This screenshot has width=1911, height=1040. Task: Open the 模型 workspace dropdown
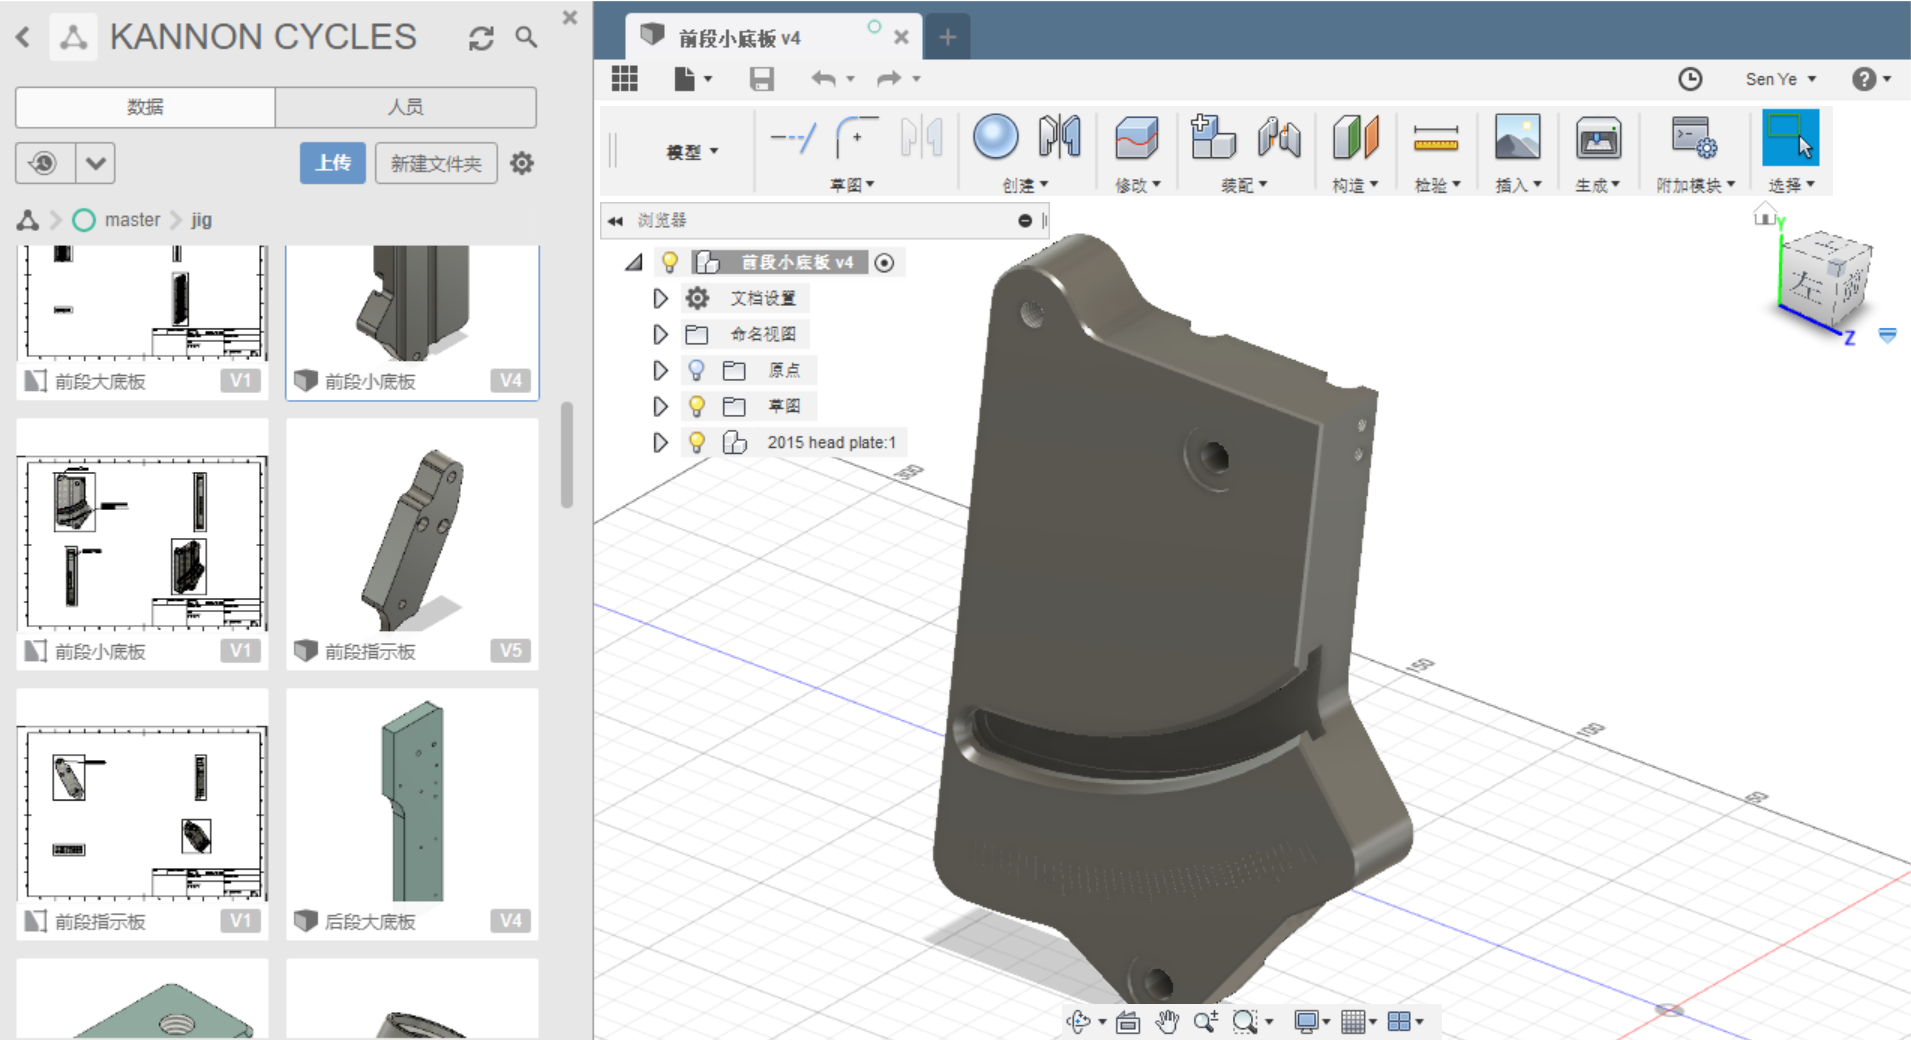[692, 152]
